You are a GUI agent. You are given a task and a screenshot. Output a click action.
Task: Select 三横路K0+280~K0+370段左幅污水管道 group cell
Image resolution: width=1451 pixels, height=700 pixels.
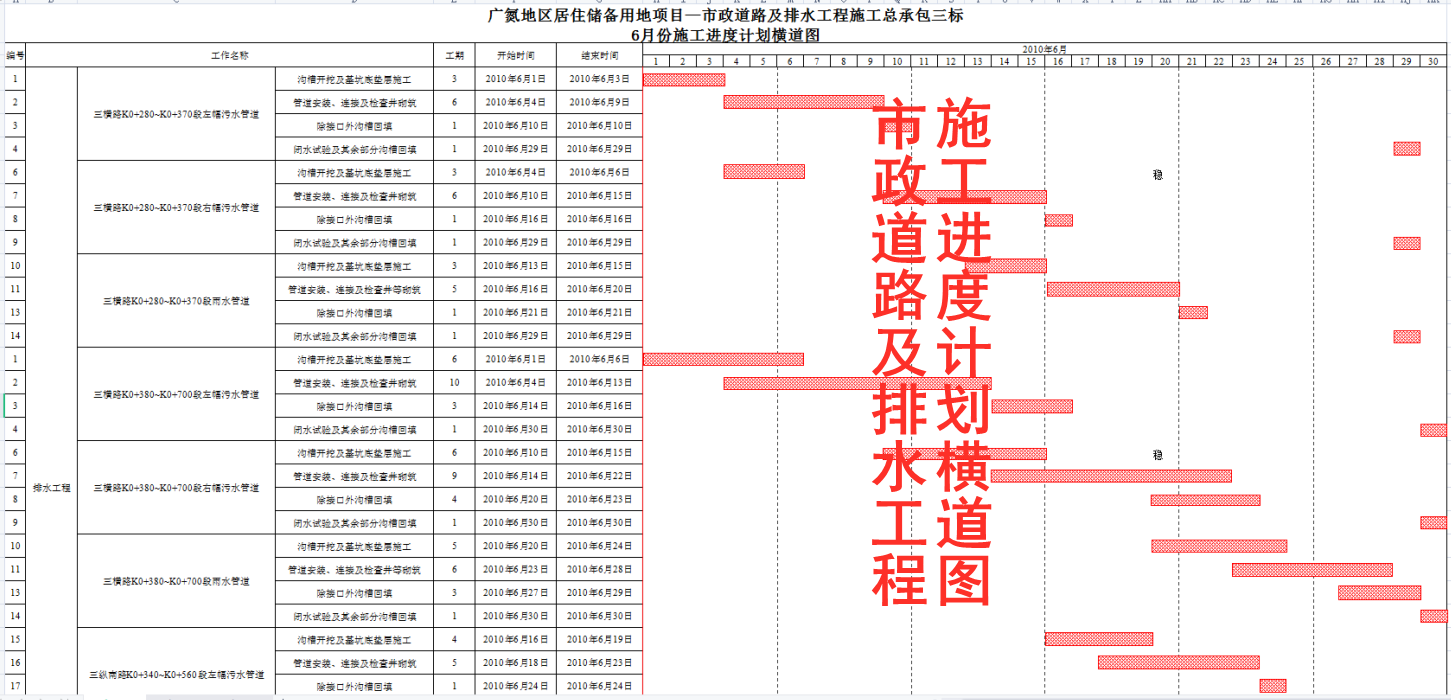pos(176,114)
